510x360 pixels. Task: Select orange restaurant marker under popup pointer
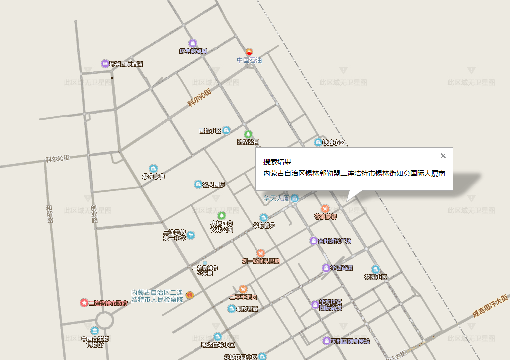[x=325, y=209]
